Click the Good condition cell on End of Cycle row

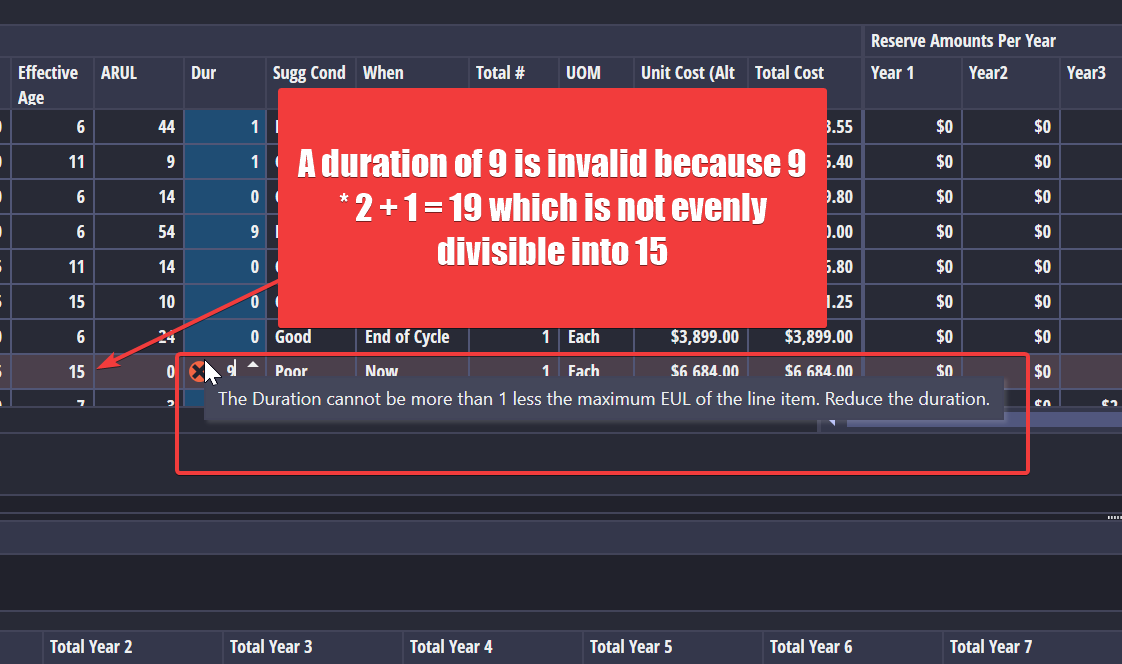[x=291, y=336]
